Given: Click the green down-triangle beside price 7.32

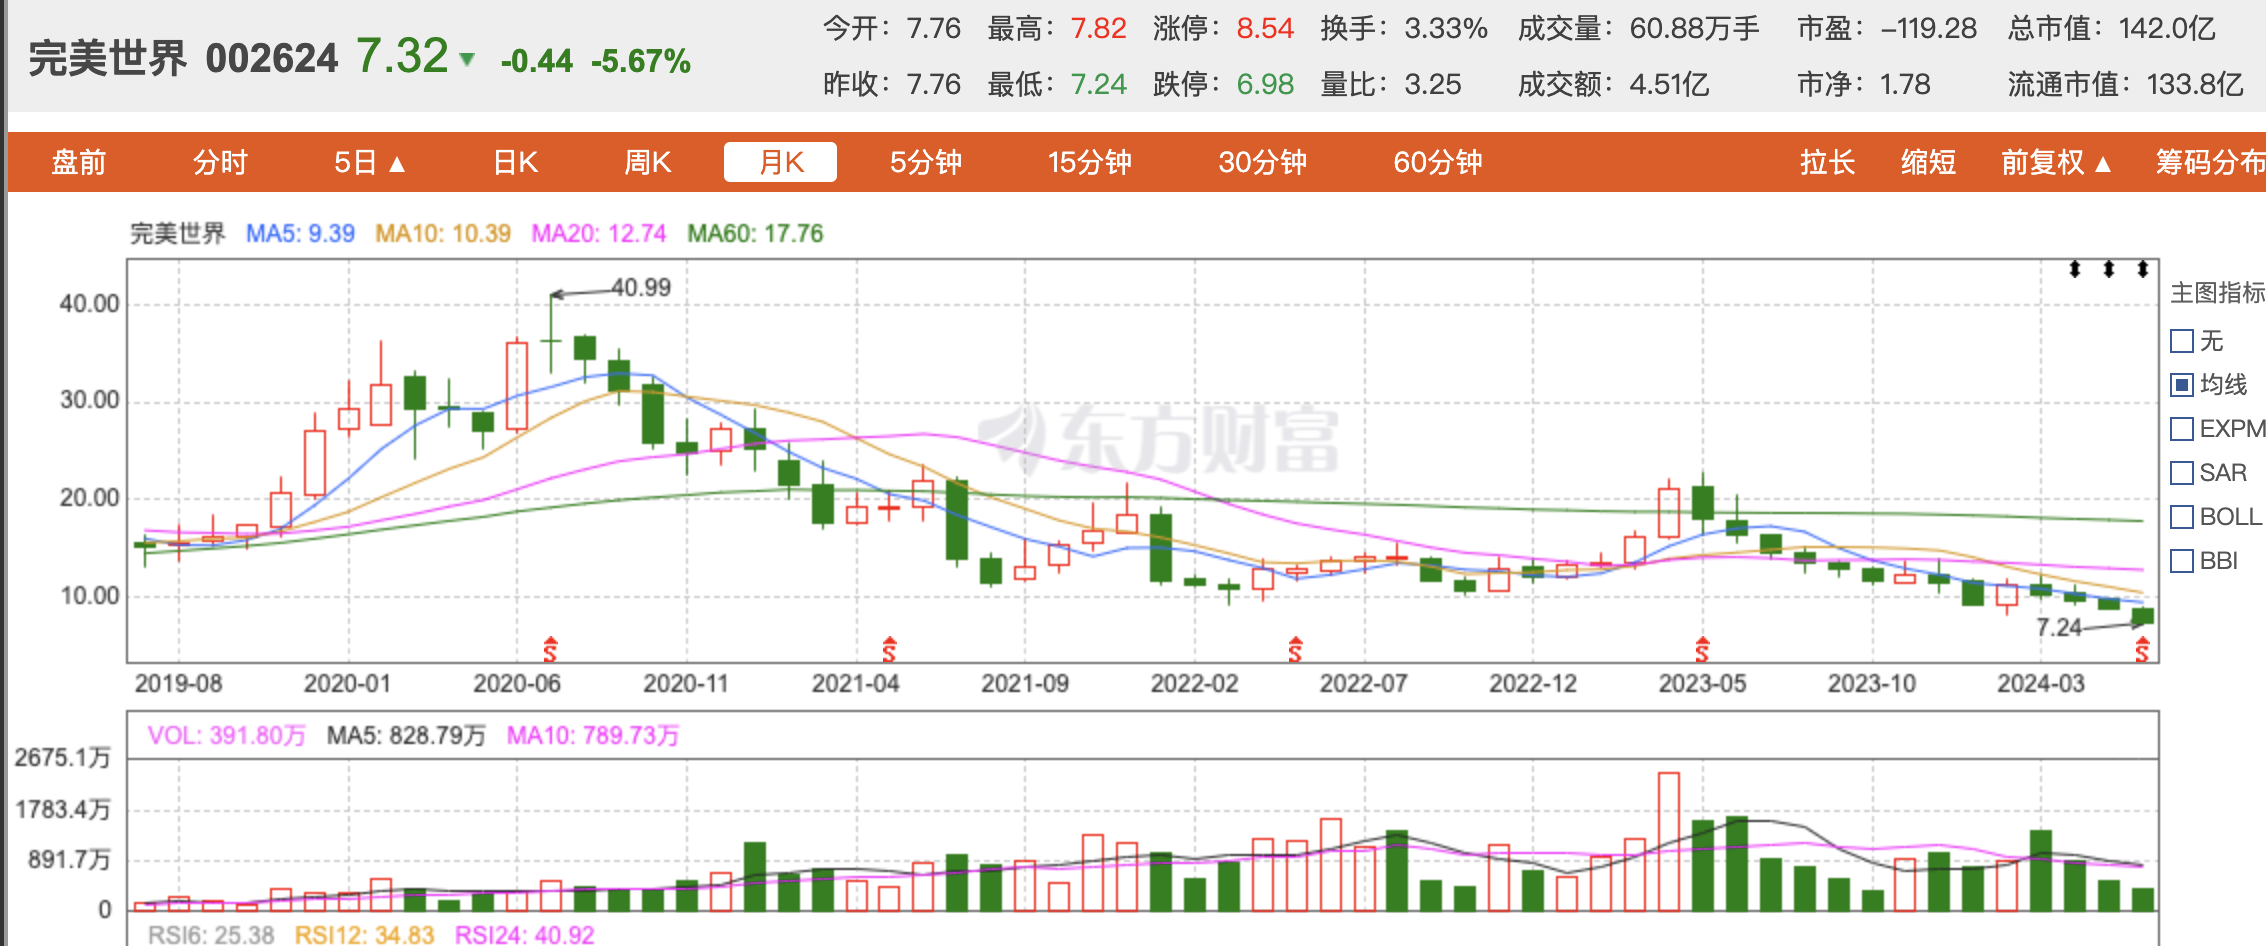Looking at the screenshot, I should click(466, 60).
